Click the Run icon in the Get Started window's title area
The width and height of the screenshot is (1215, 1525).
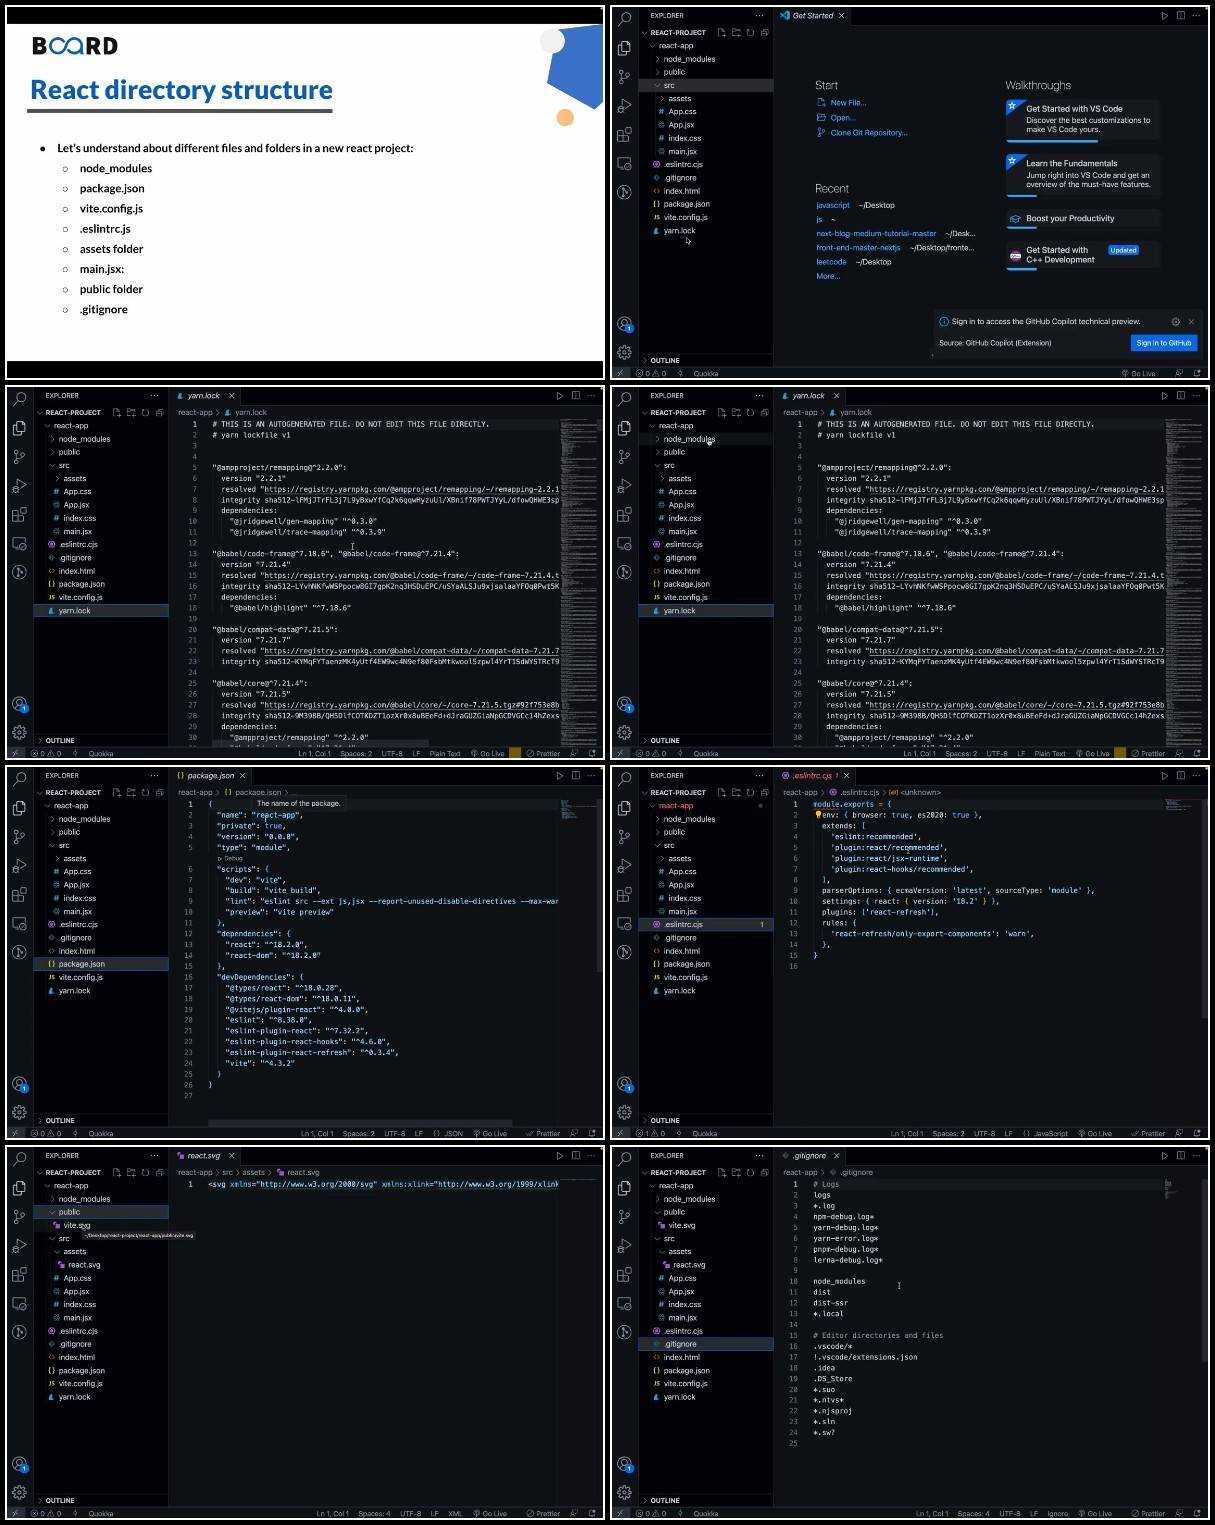(x=1164, y=16)
